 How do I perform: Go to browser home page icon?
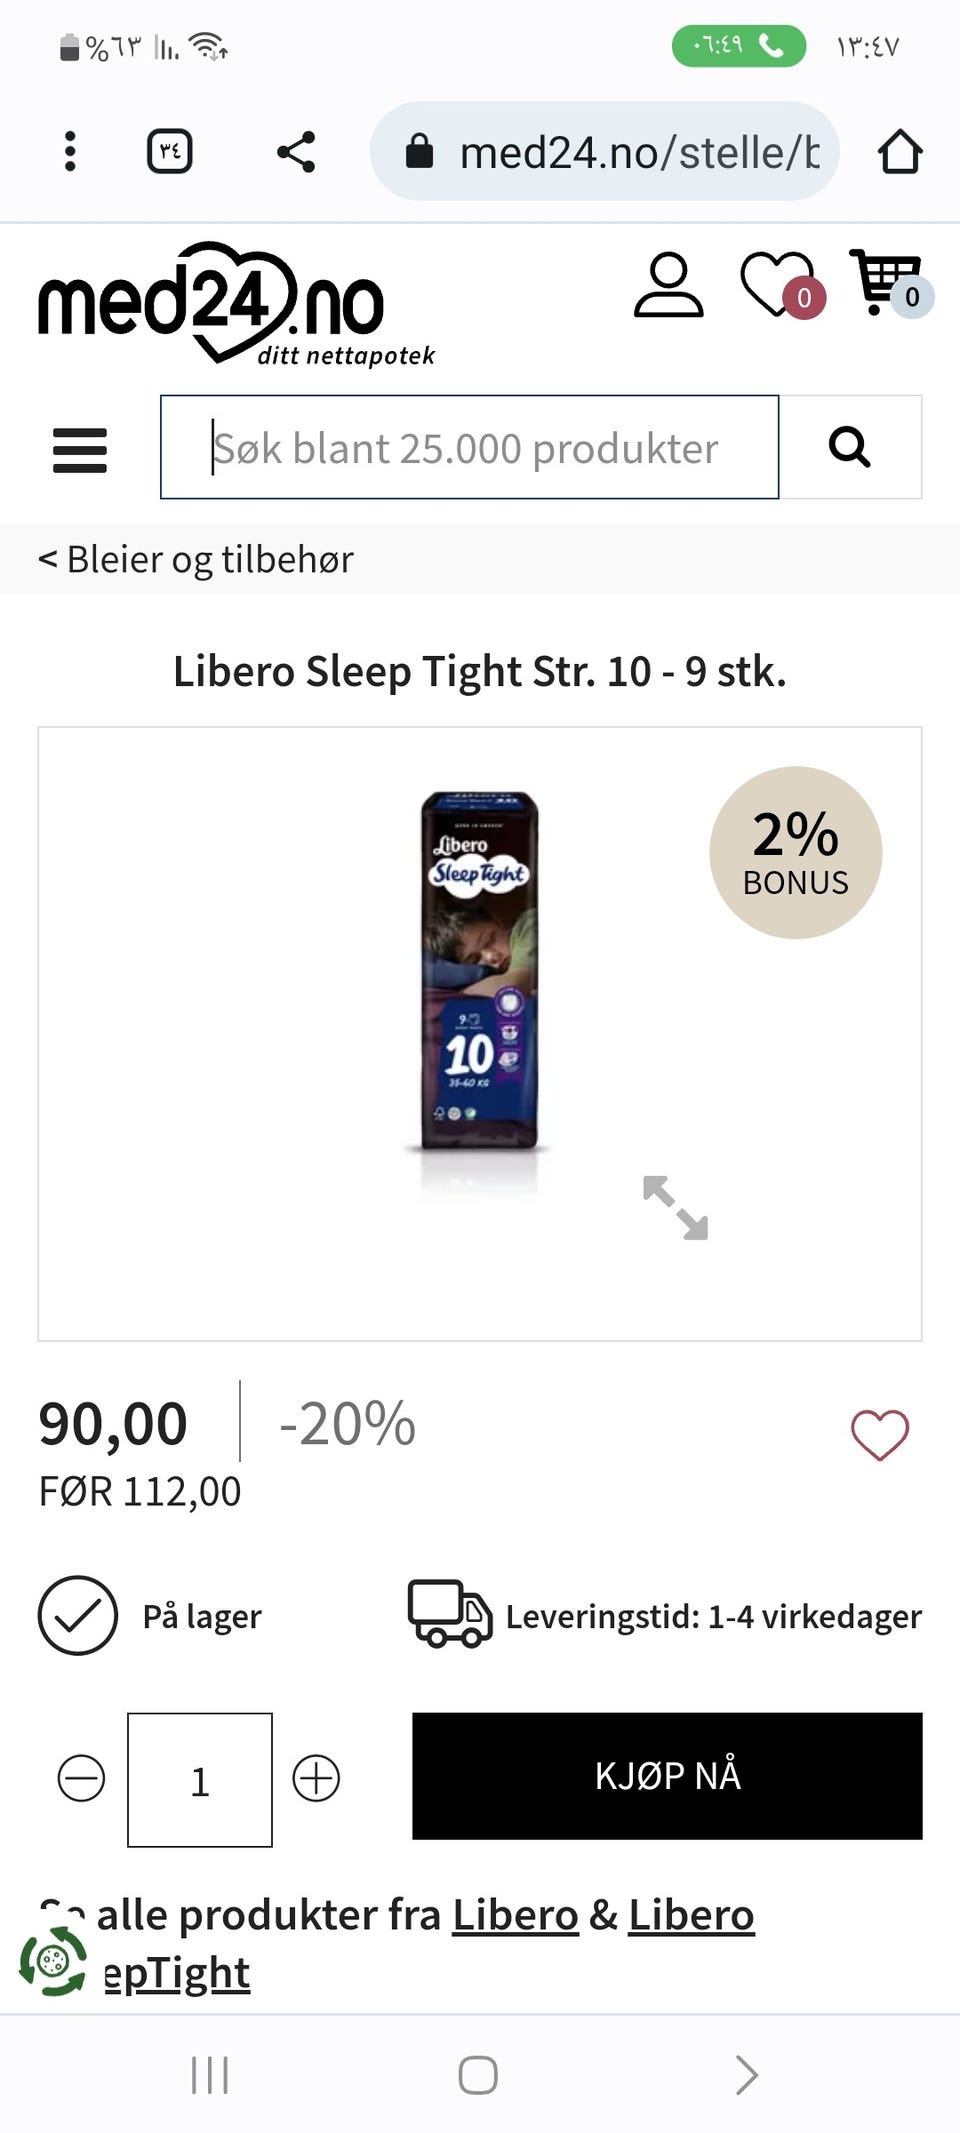[x=900, y=152]
